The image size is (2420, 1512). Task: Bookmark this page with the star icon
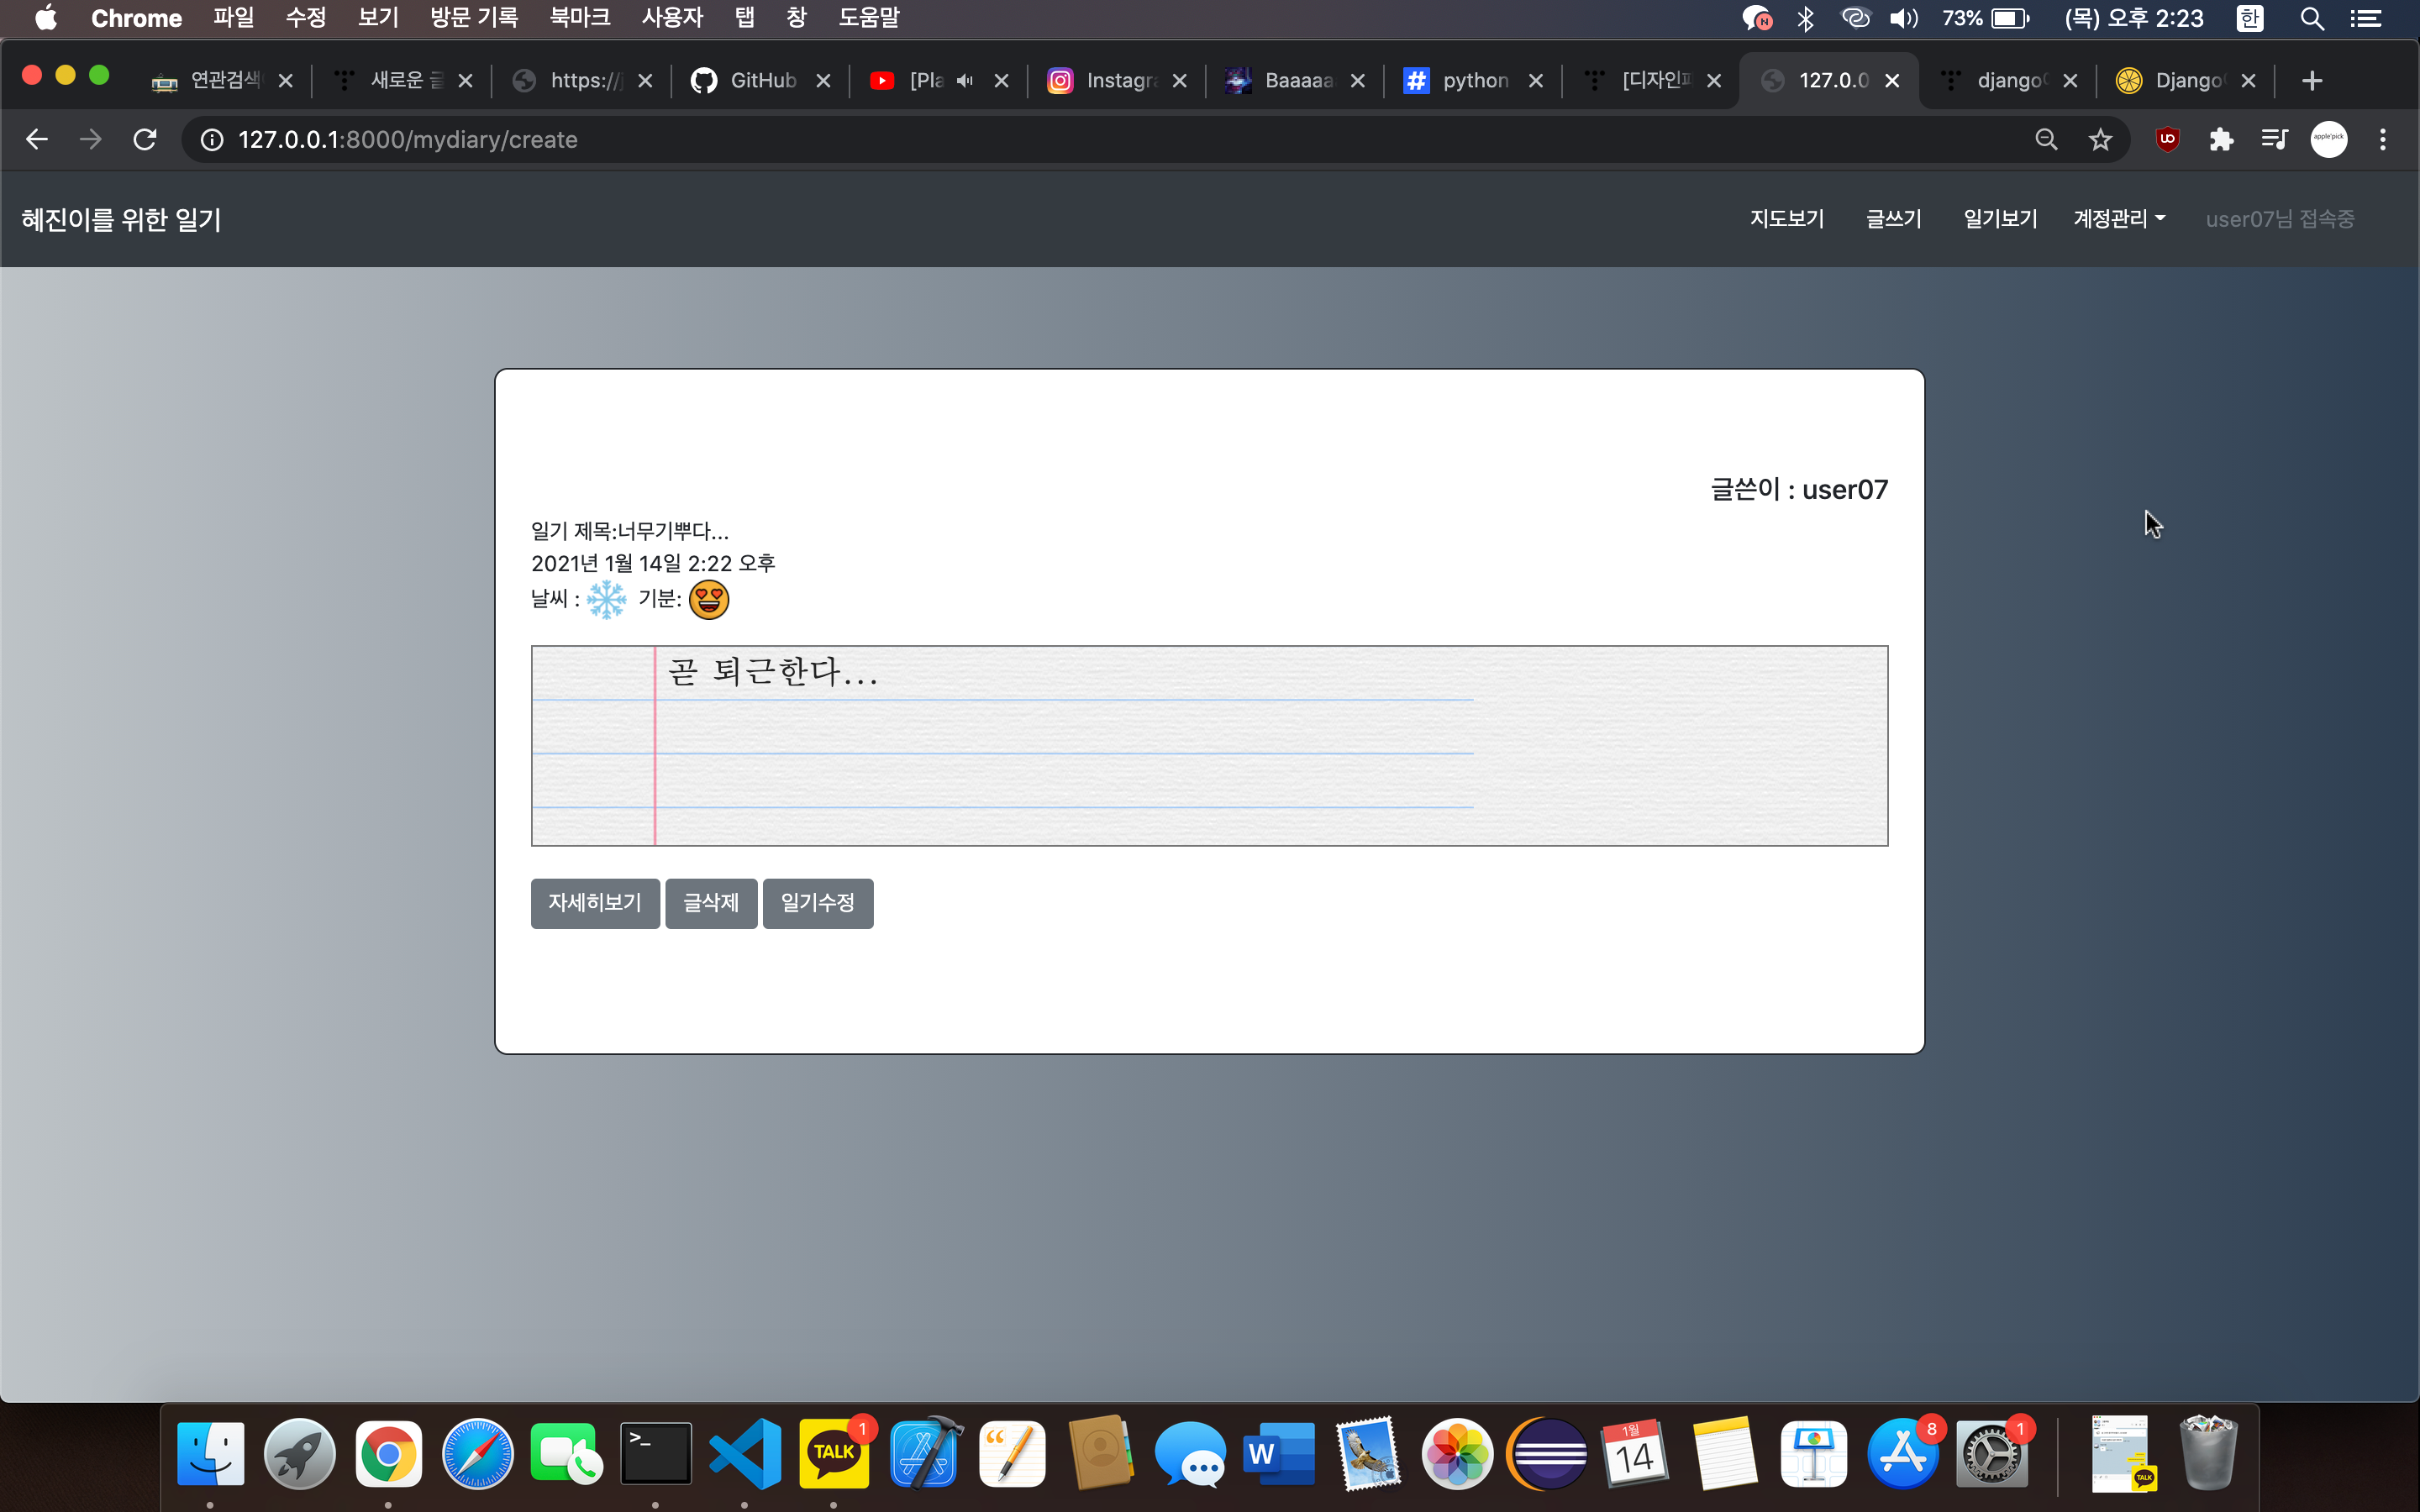[x=2100, y=139]
